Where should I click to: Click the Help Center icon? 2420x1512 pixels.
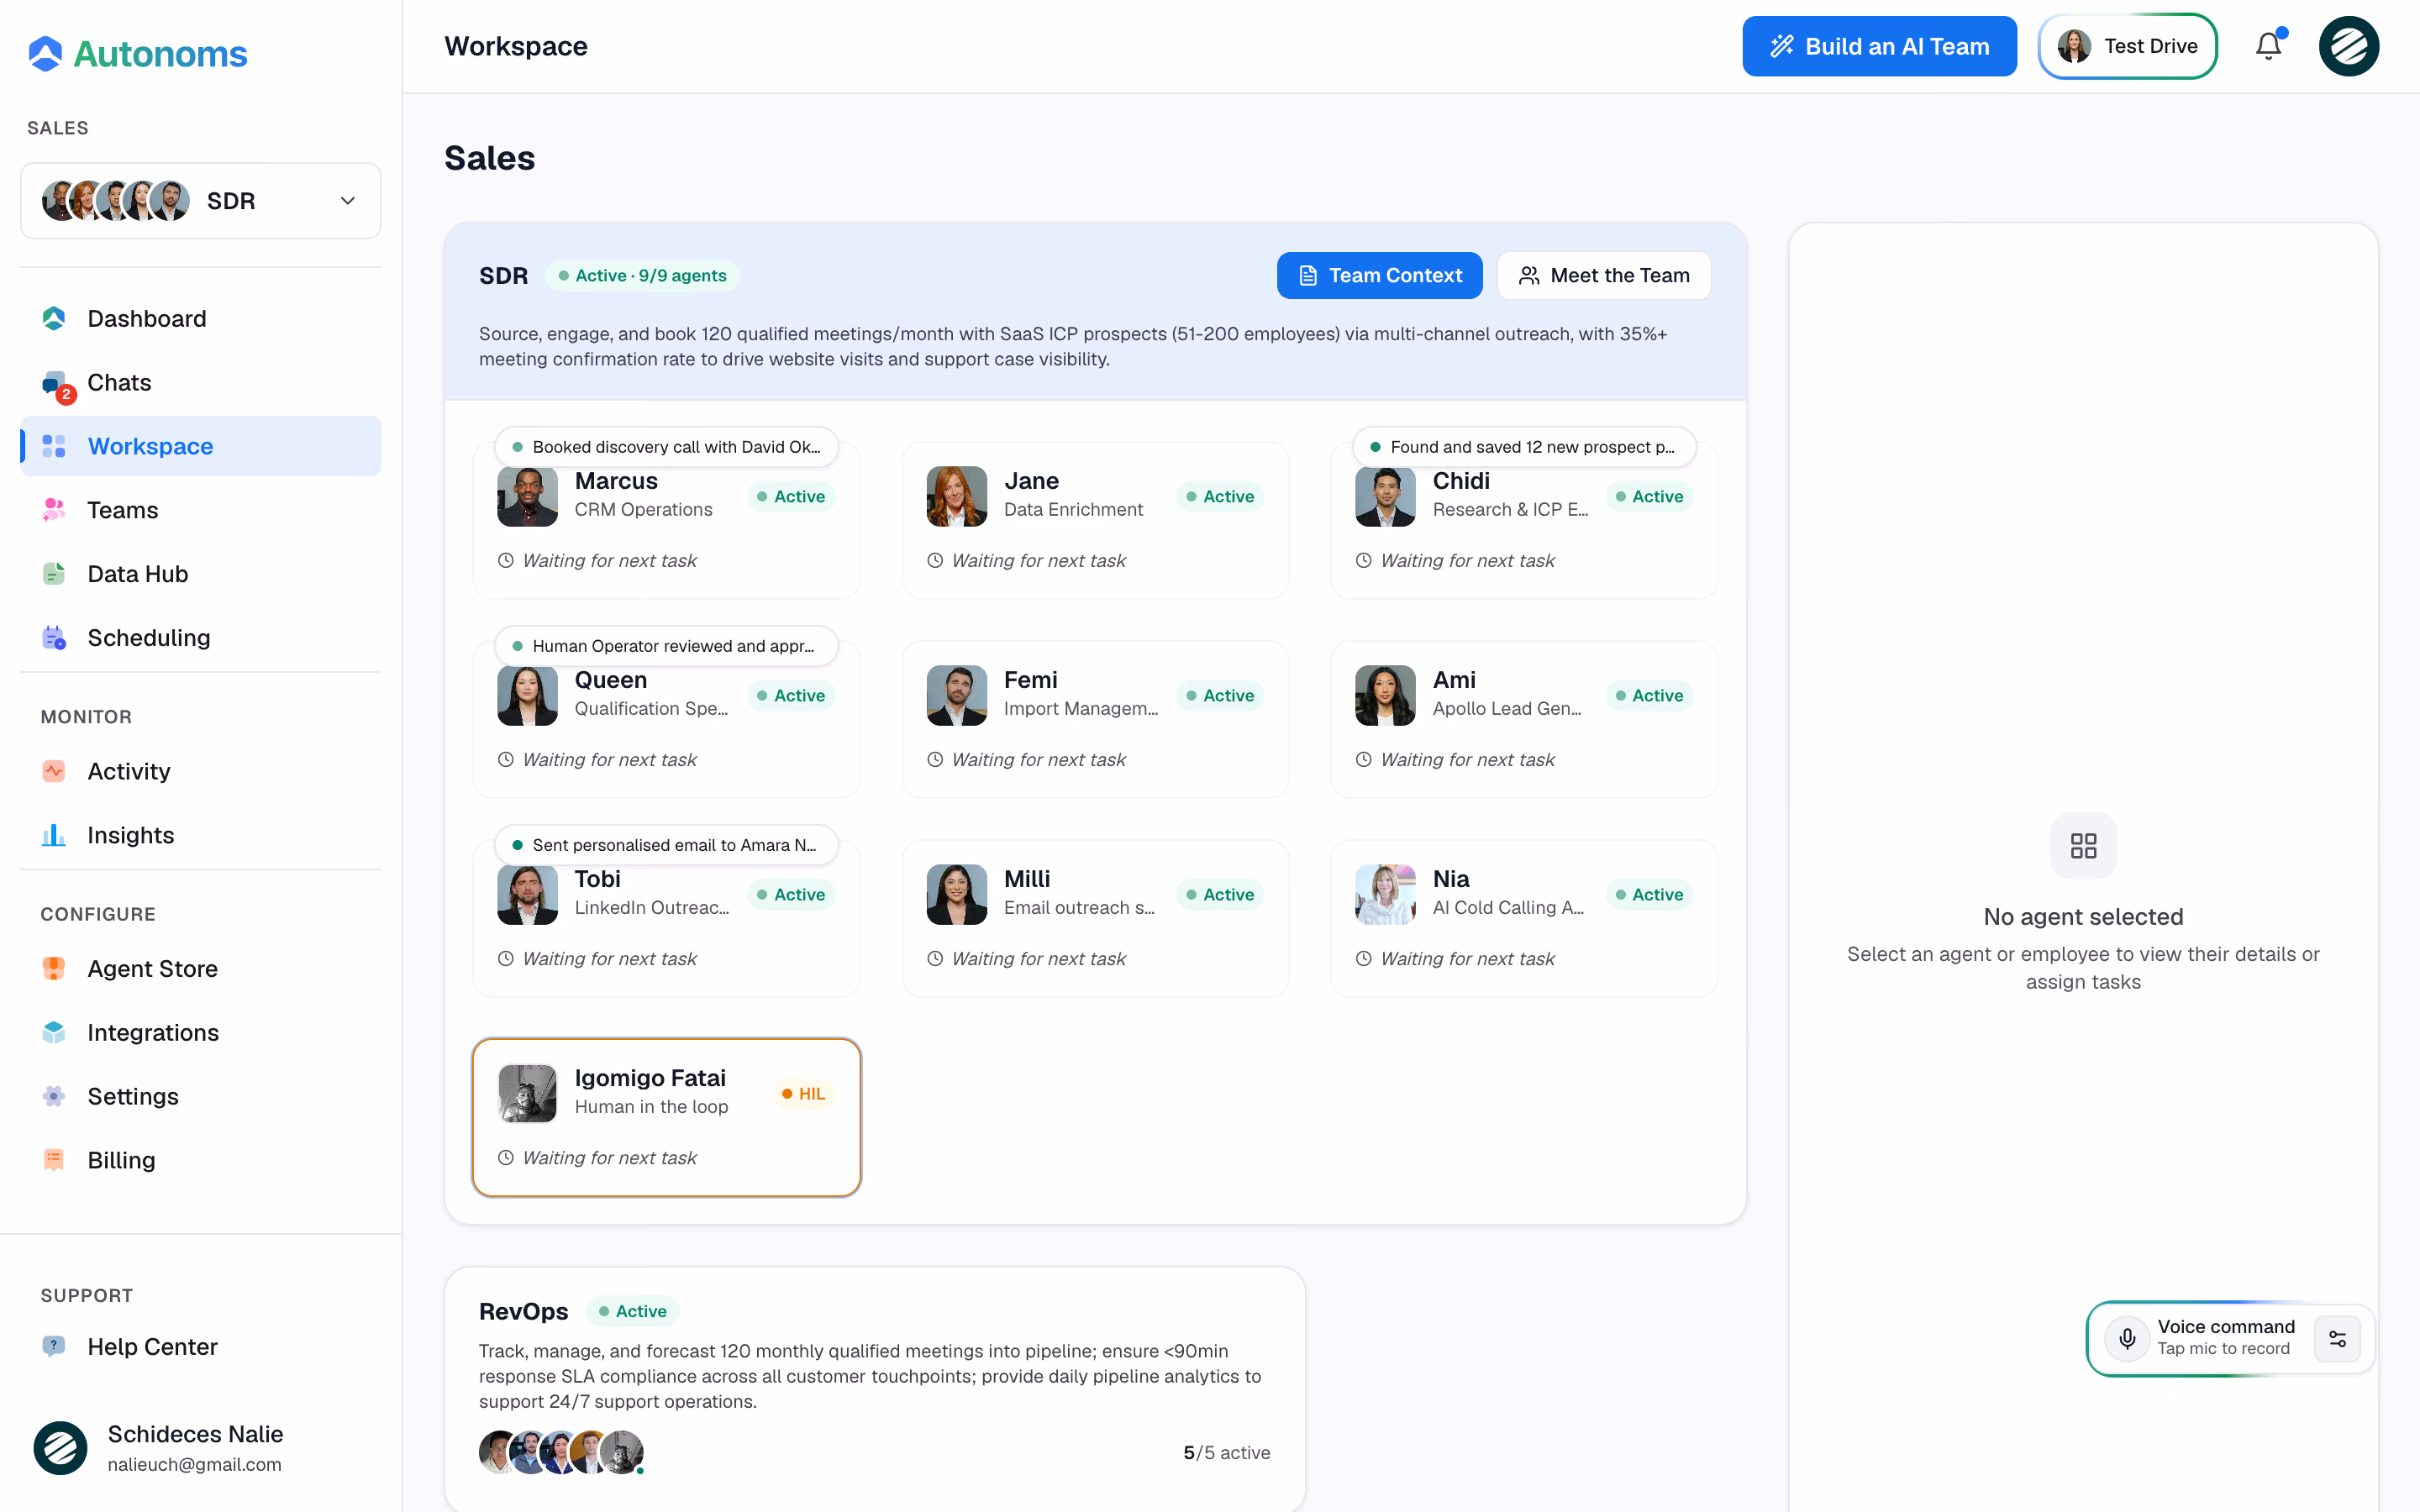[x=54, y=1346]
